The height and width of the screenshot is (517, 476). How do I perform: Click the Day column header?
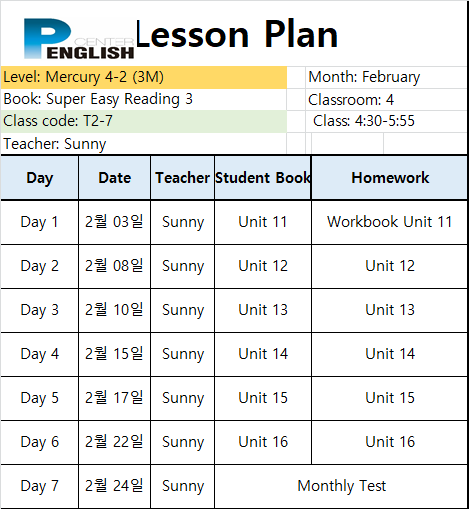pyautogui.click(x=40, y=178)
